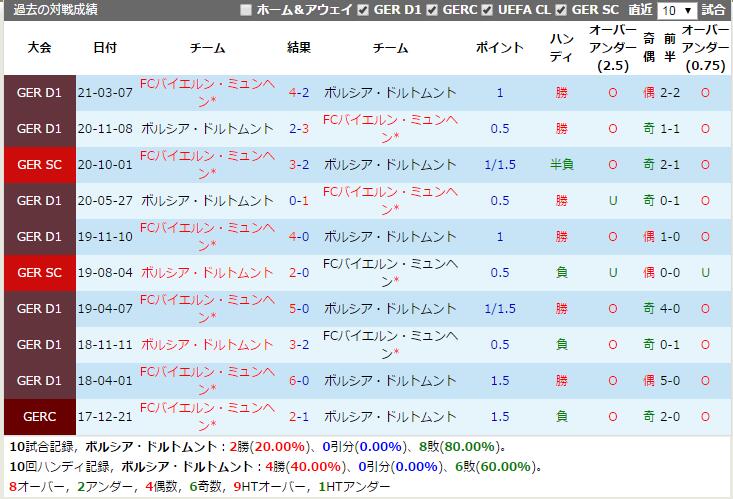Click FCバイエルン・ミュンヘン home team on 17-12-21
Screen dimensions: 733x499
tap(207, 417)
